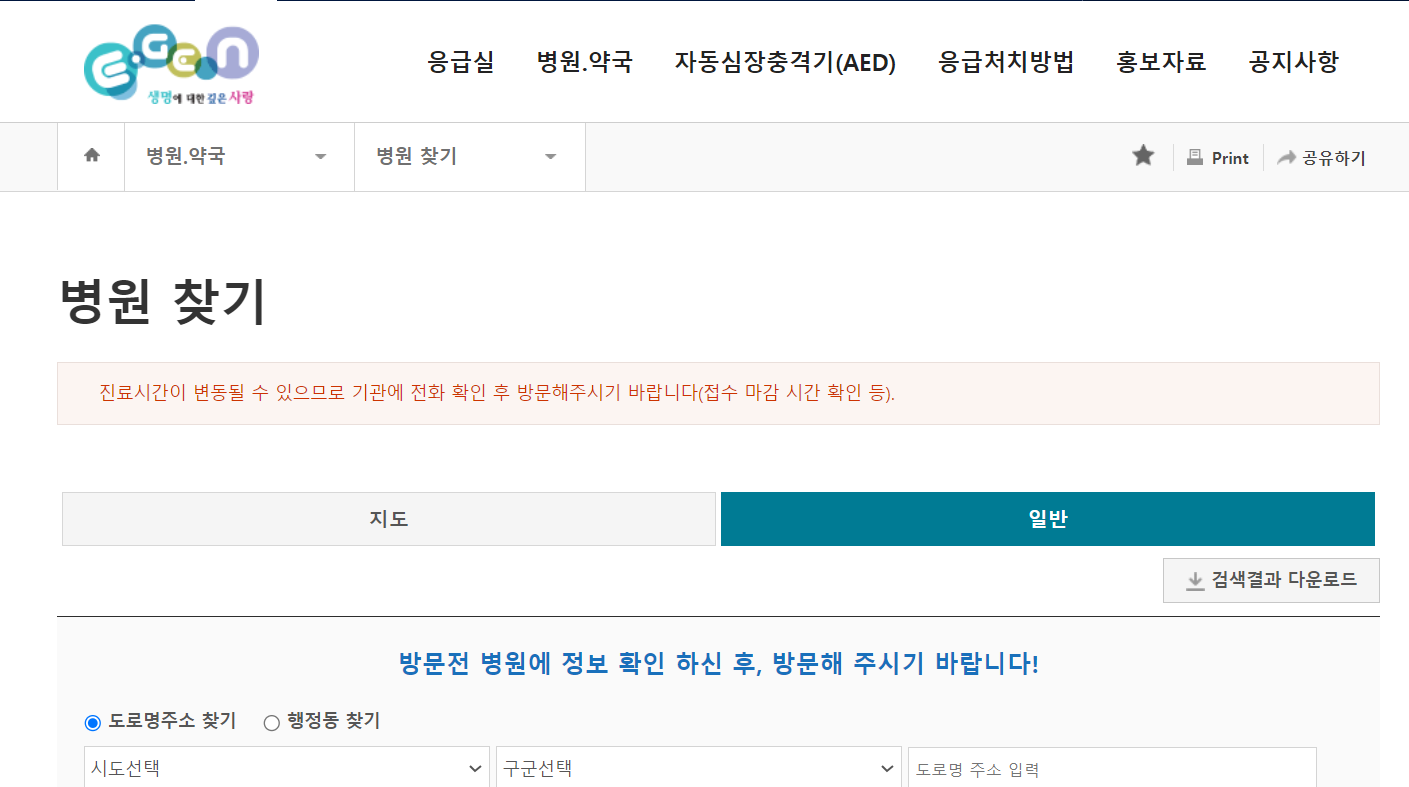Screen dimensions: 1409x787
Task: Click the home icon in the breadcrumb
Action: pyautogui.click(x=91, y=156)
